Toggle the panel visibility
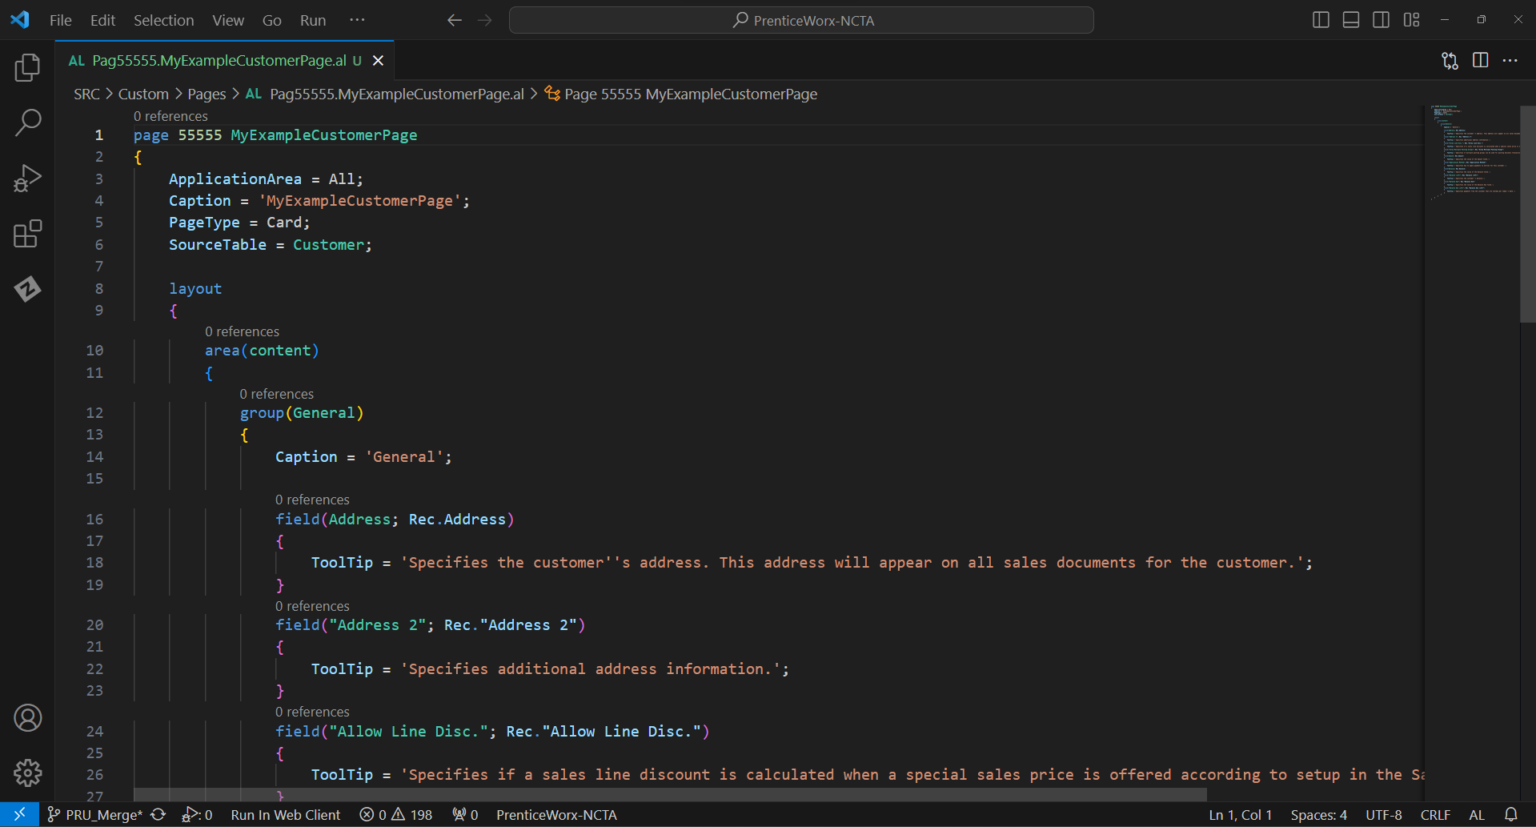1536x827 pixels. pyautogui.click(x=1350, y=19)
